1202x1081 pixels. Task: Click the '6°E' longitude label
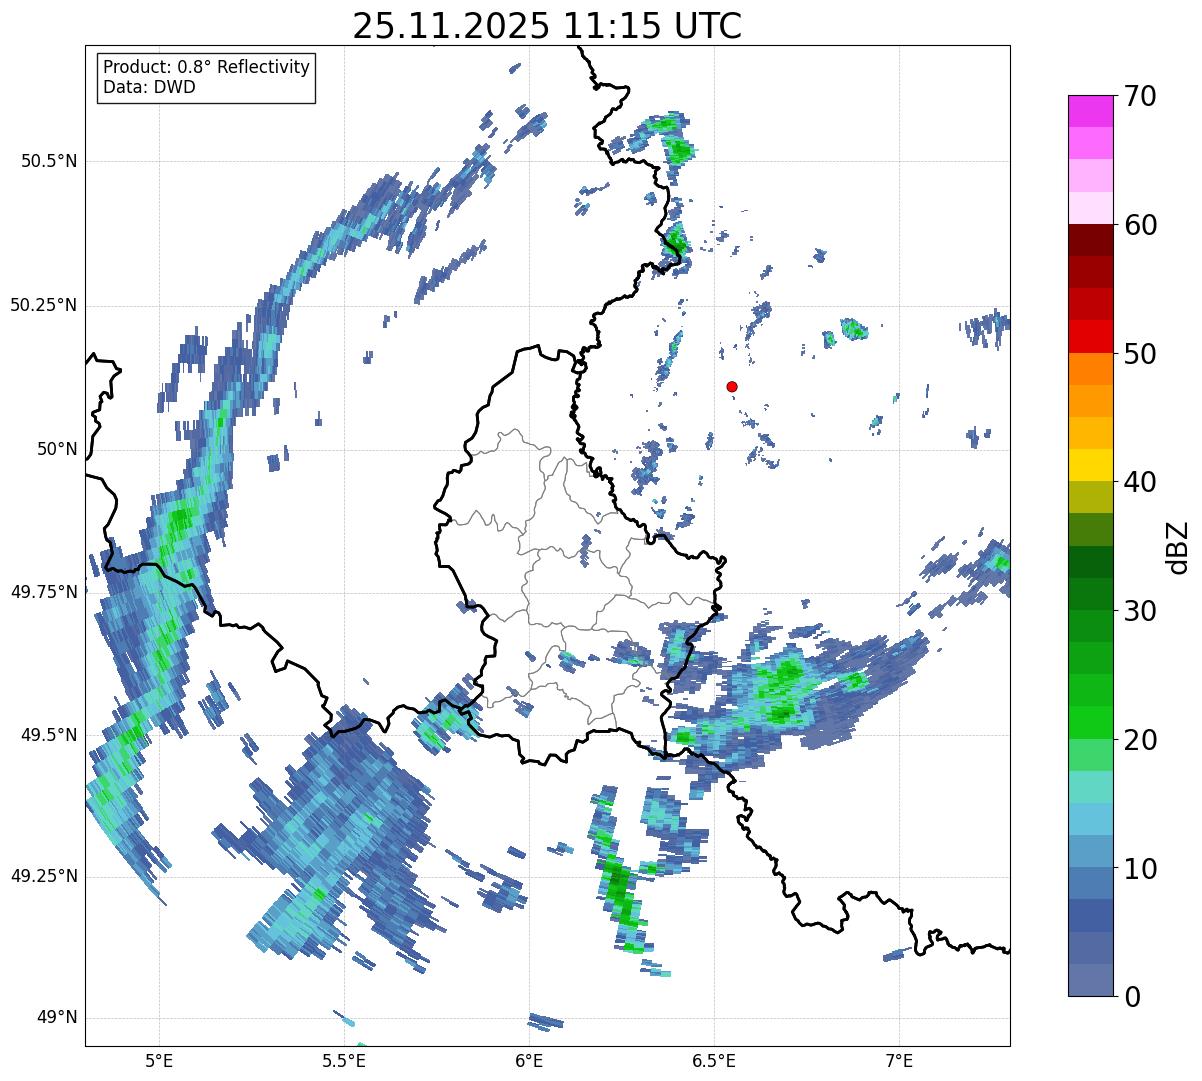(x=530, y=1061)
